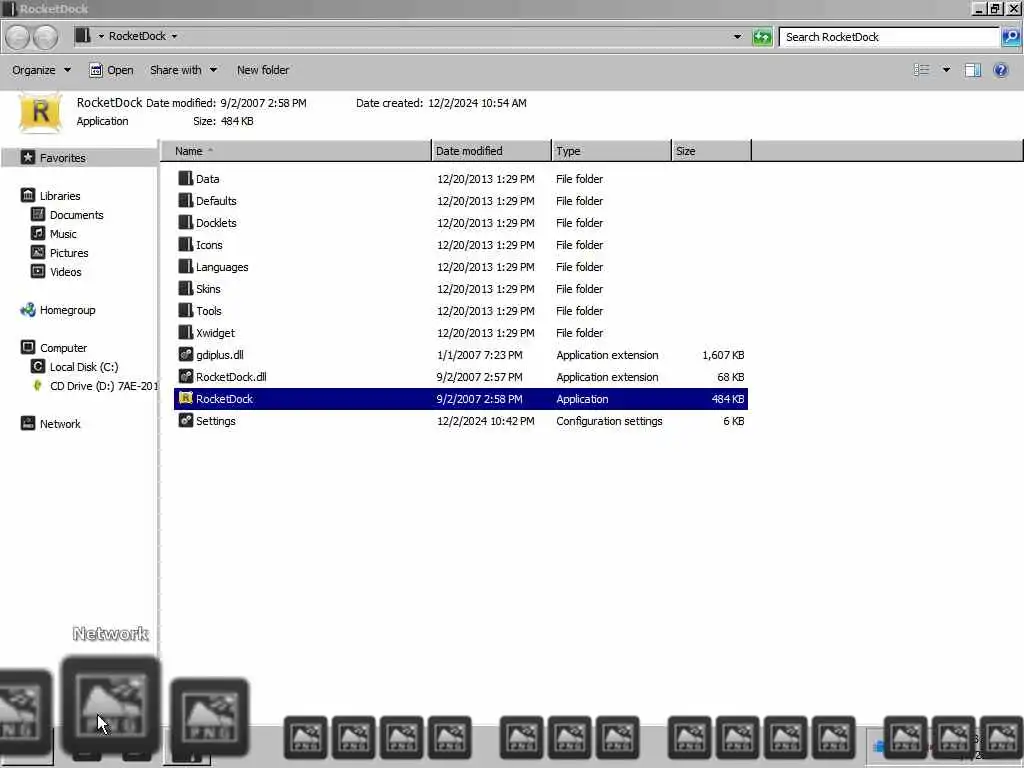
Task: Click the Open button in the toolbar
Action: pyautogui.click(x=111, y=70)
